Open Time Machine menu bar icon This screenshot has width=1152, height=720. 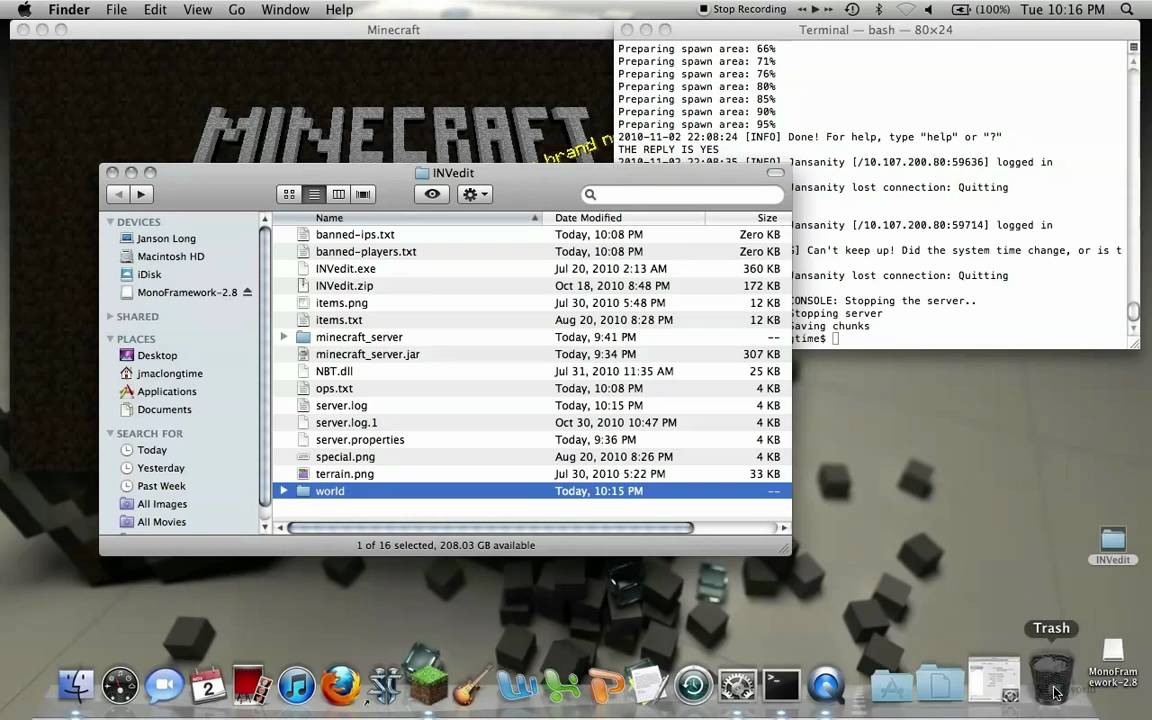[852, 10]
